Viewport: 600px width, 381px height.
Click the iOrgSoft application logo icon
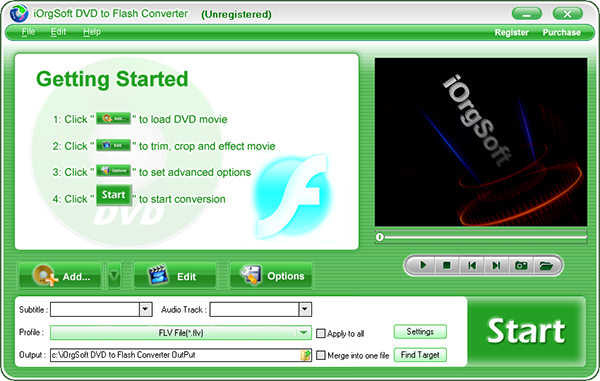pos(19,13)
